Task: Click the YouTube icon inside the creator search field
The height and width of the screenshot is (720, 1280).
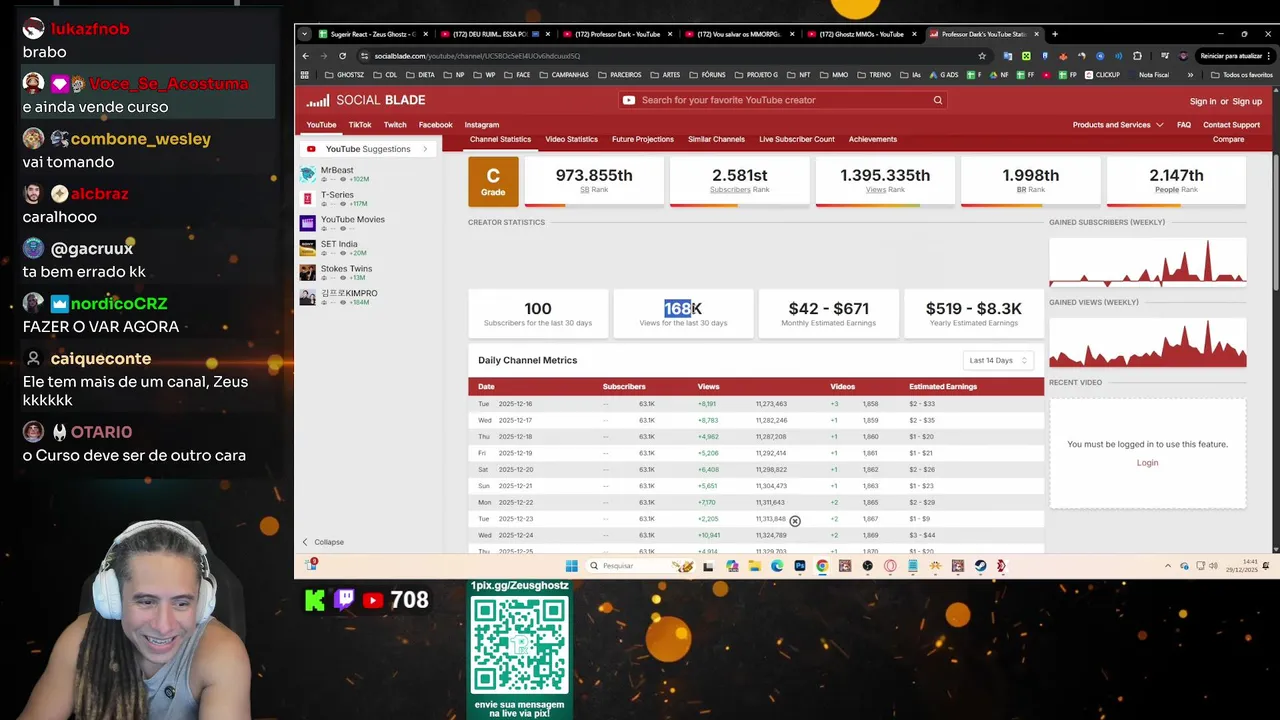Action: (x=629, y=100)
